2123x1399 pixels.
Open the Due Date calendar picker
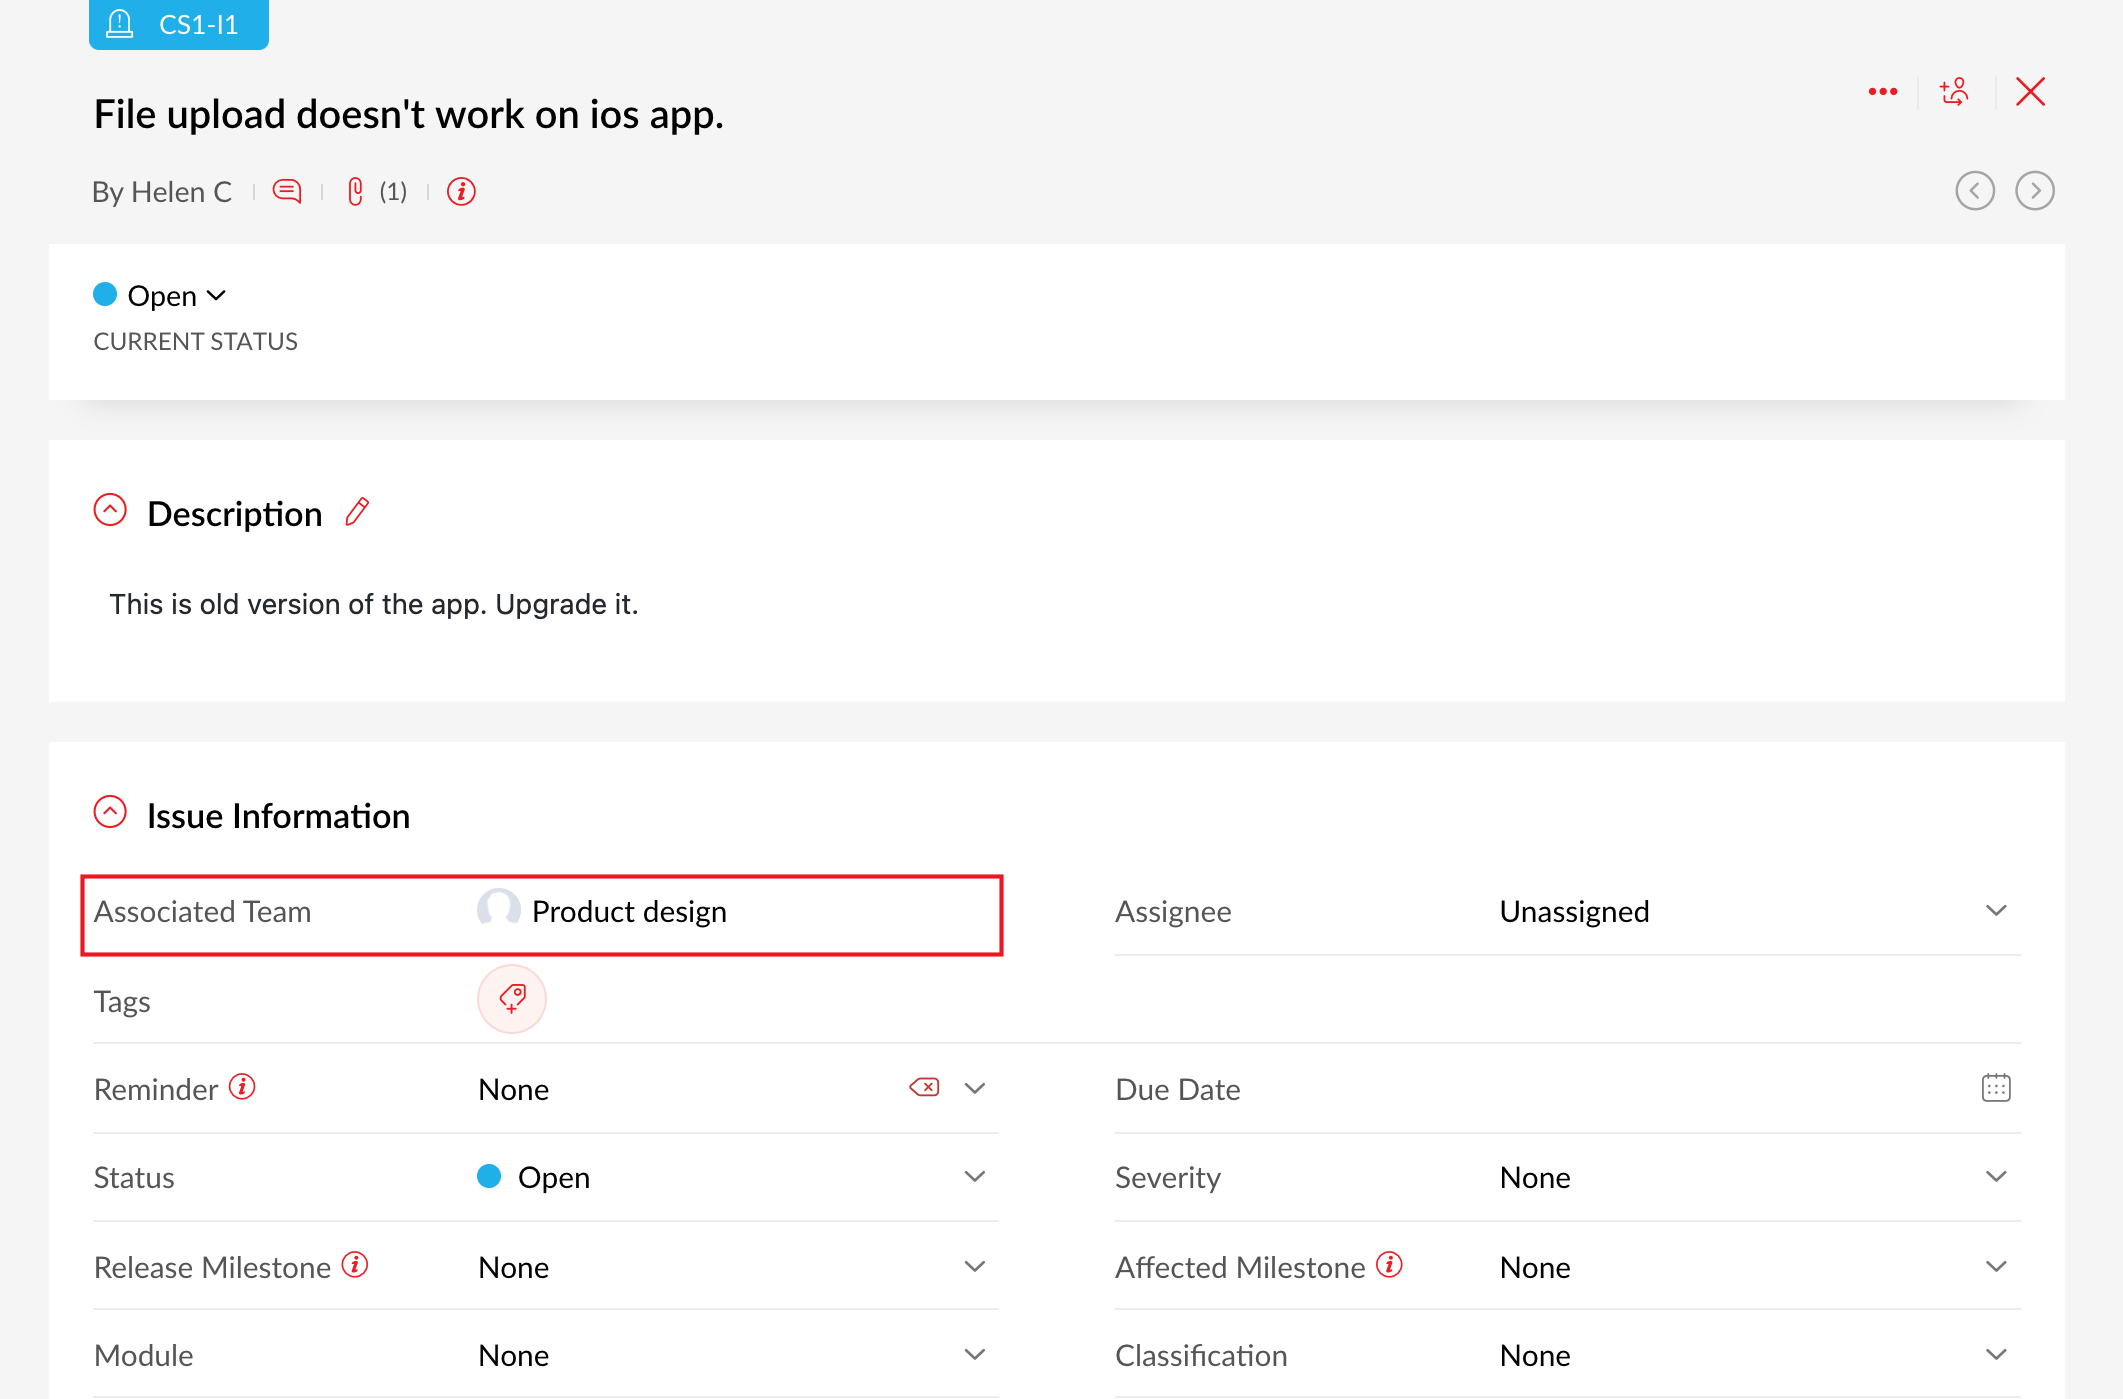pyautogui.click(x=1995, y=1087)
